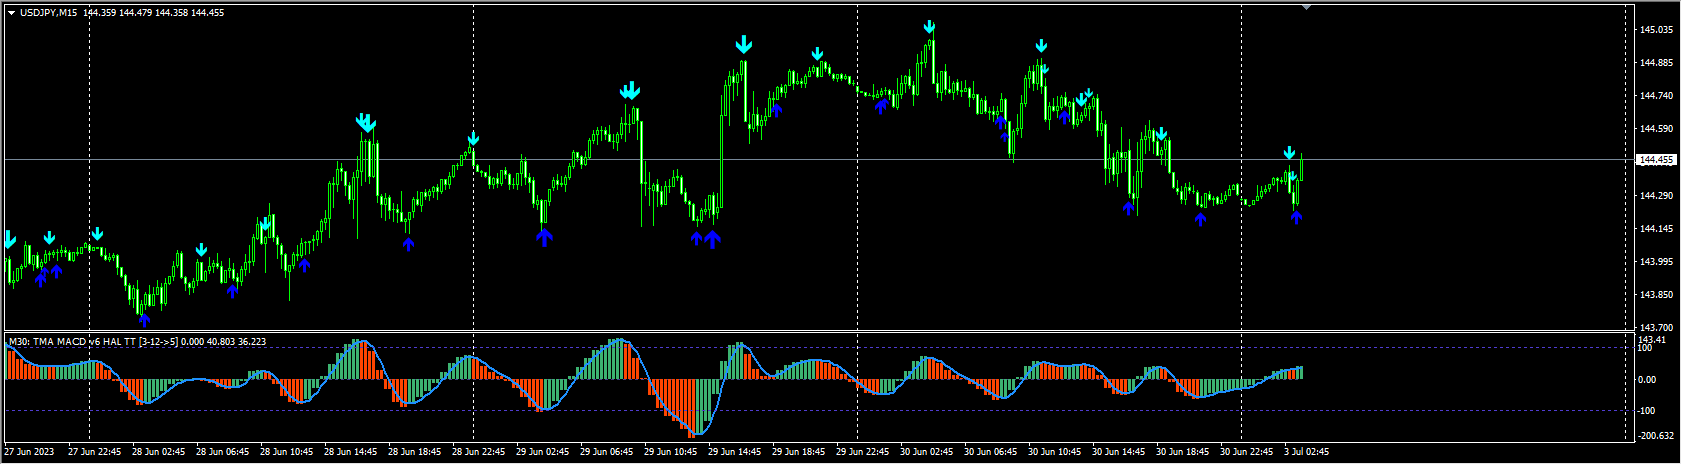The width and height of the screenshot is (1682, 465).
Task: Click the 27 Jun 22:45 time label
Action: point(95,452)
